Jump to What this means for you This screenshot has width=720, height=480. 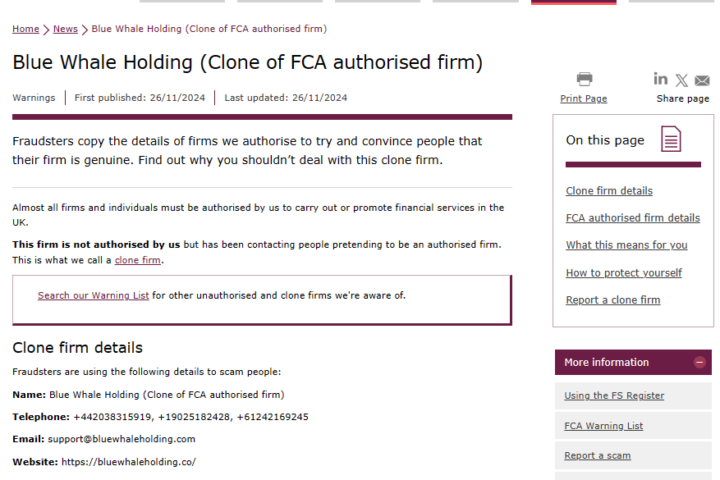626,245
